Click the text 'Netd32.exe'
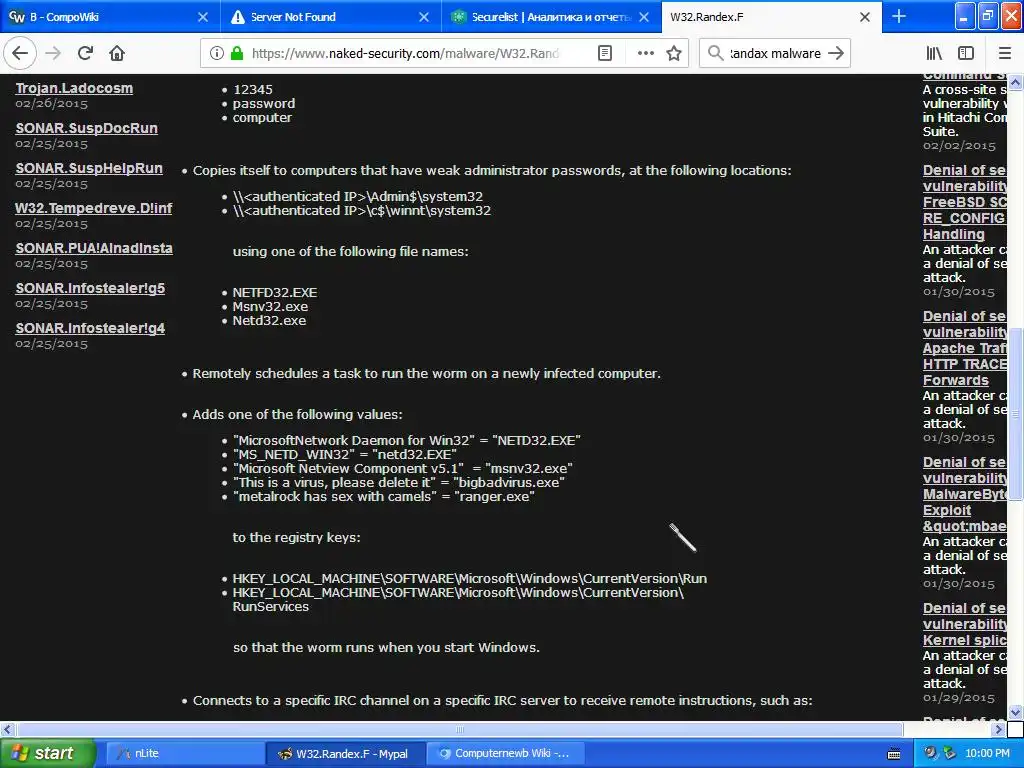Screen dimensions: 1024x768 269,320
